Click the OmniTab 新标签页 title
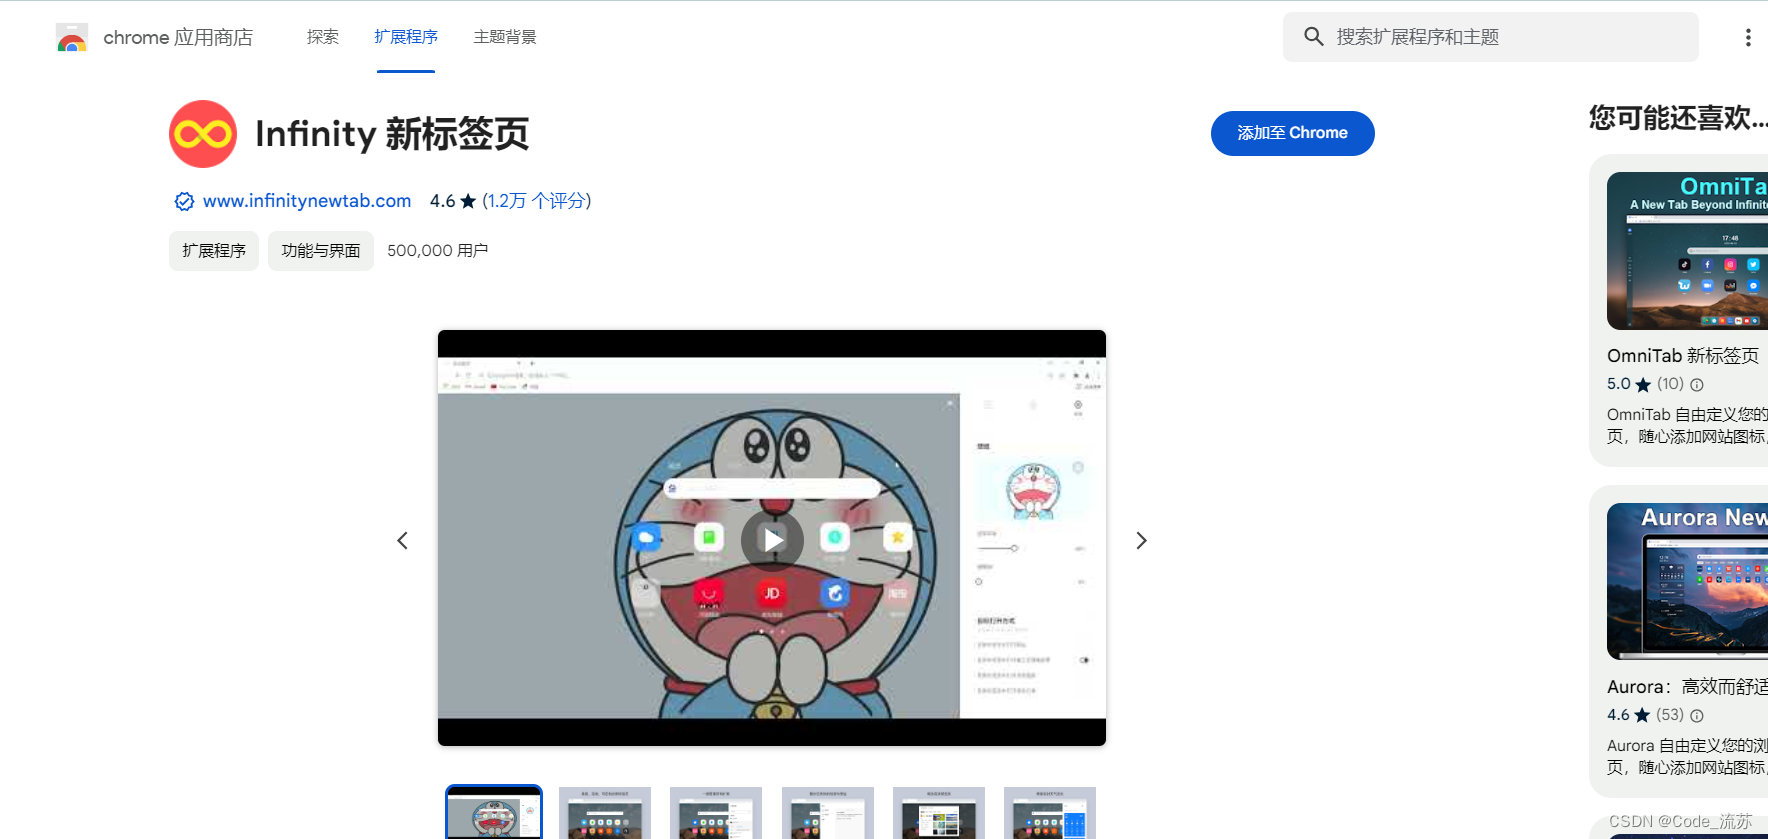The width and height of the screenshot is (1768, 839). click(1683, 356)
